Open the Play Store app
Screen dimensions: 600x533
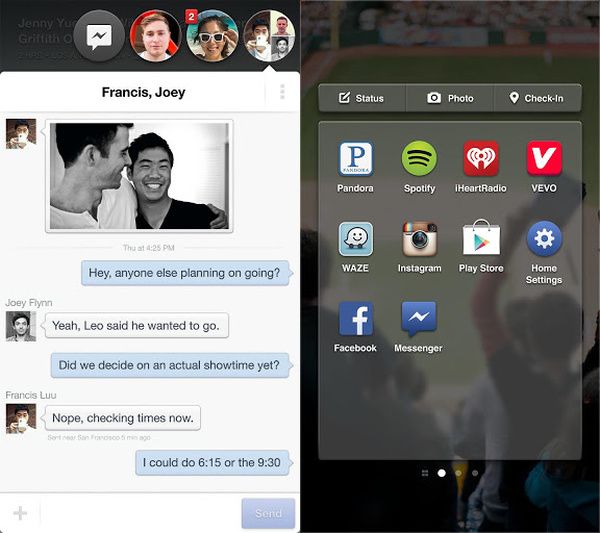tap(481, 240)
